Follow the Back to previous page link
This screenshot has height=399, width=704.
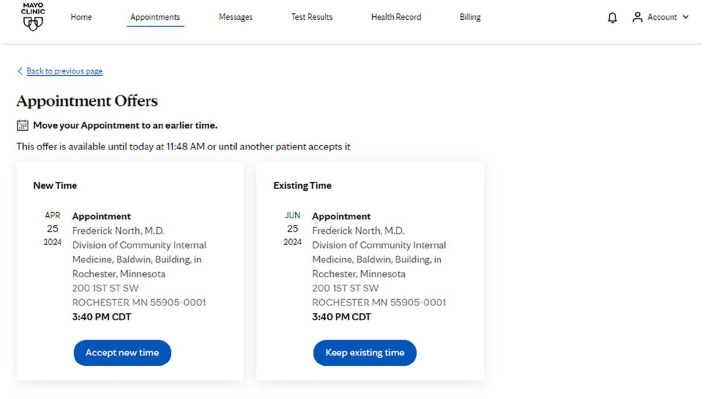65,71
